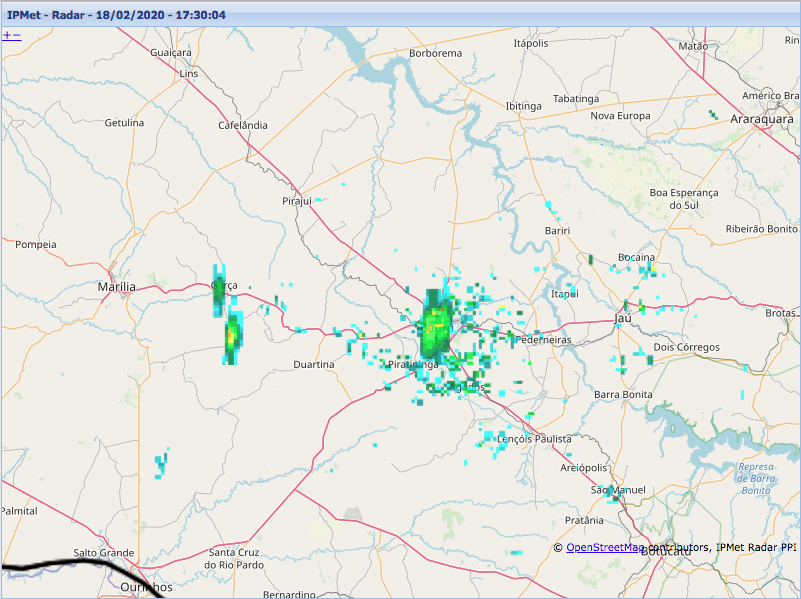
Task: Click the zoom in plus link
Action: point(6,35)
